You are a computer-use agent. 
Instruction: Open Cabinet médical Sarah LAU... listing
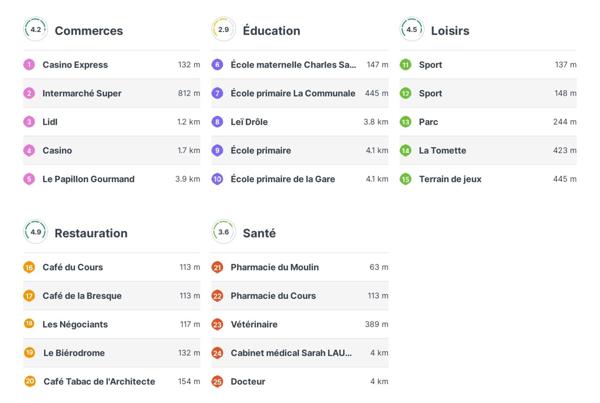[291, 353]
